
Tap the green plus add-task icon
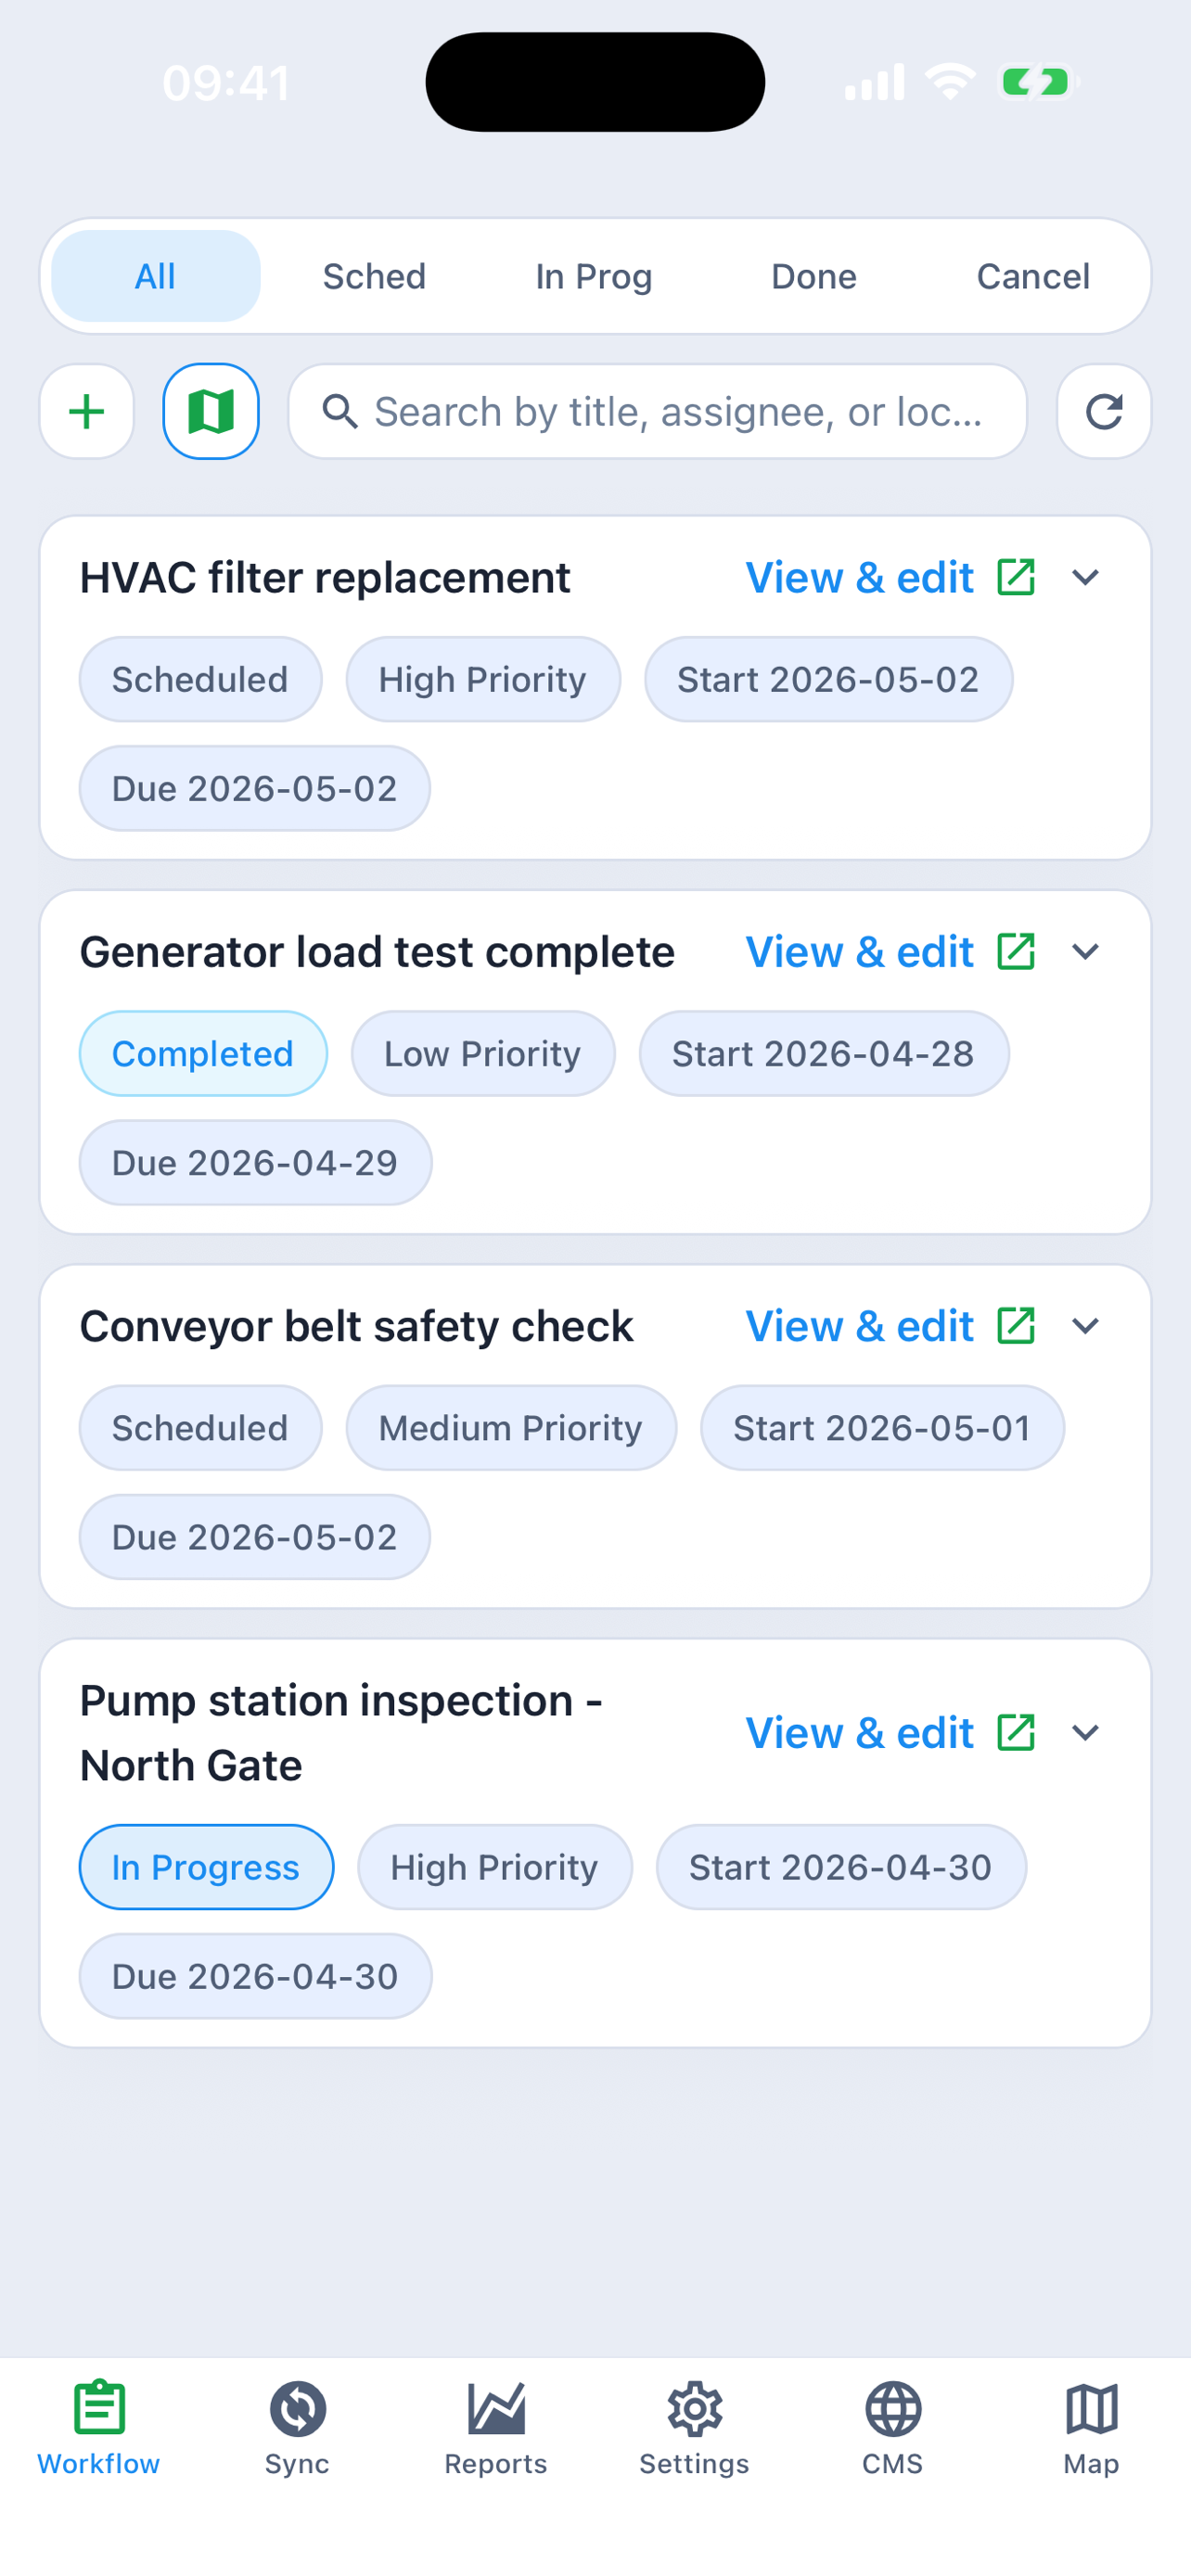[x=87, y=411]
